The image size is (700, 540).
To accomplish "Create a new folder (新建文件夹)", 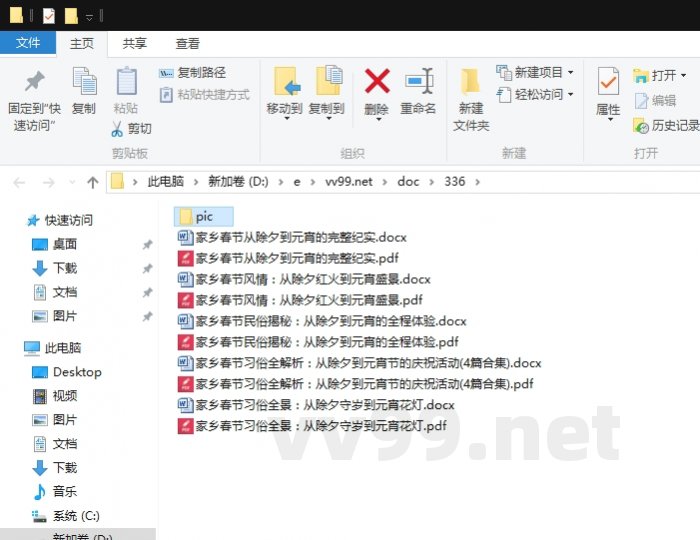I will click(471, 100).
